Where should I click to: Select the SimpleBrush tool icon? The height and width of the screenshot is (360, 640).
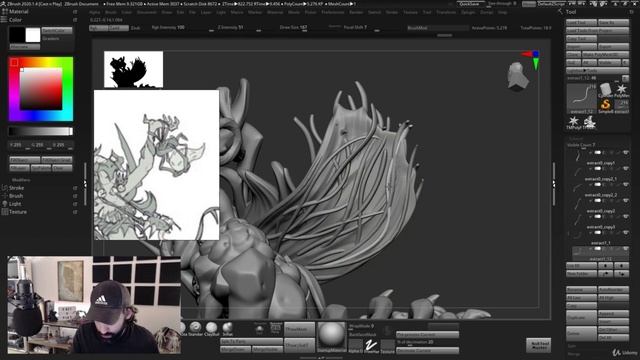(x=605, y=105)
